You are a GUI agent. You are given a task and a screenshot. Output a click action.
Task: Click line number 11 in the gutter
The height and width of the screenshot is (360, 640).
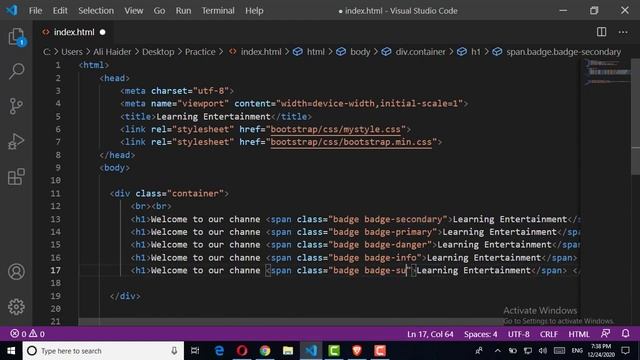click(x=56, y=193)
